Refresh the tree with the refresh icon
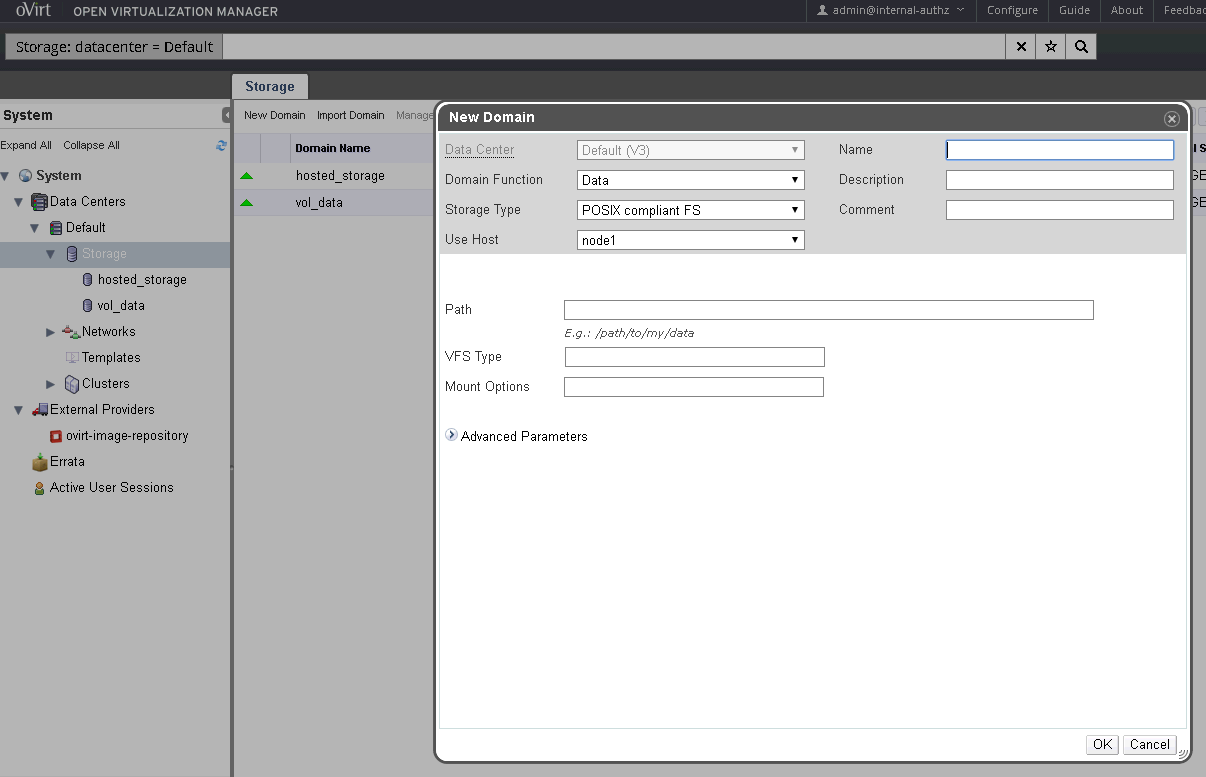Image resolution: width=1206 pixels, height=777 pixels. pyautogui.click(x=221, y=145)
